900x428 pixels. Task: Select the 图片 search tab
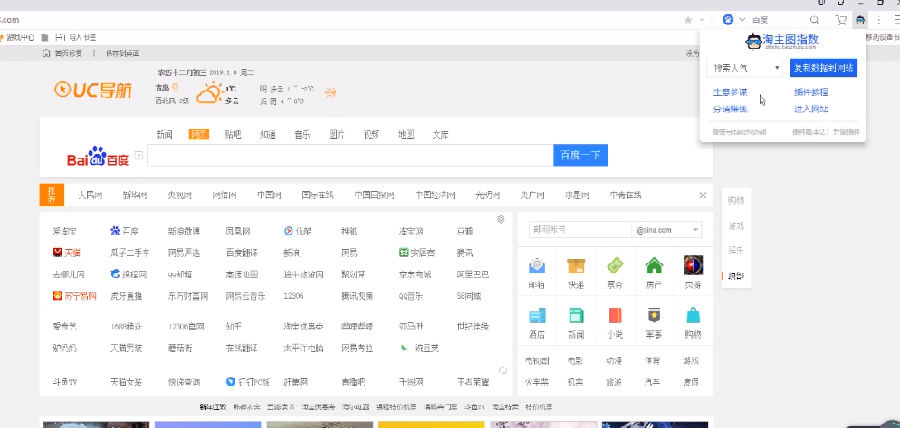[x=337, y=135]
